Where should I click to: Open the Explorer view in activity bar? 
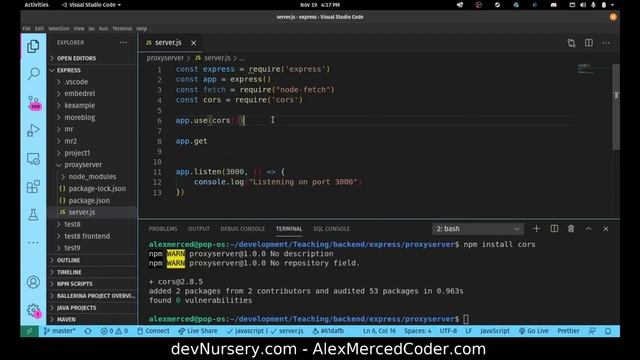(x=33, y=47)
